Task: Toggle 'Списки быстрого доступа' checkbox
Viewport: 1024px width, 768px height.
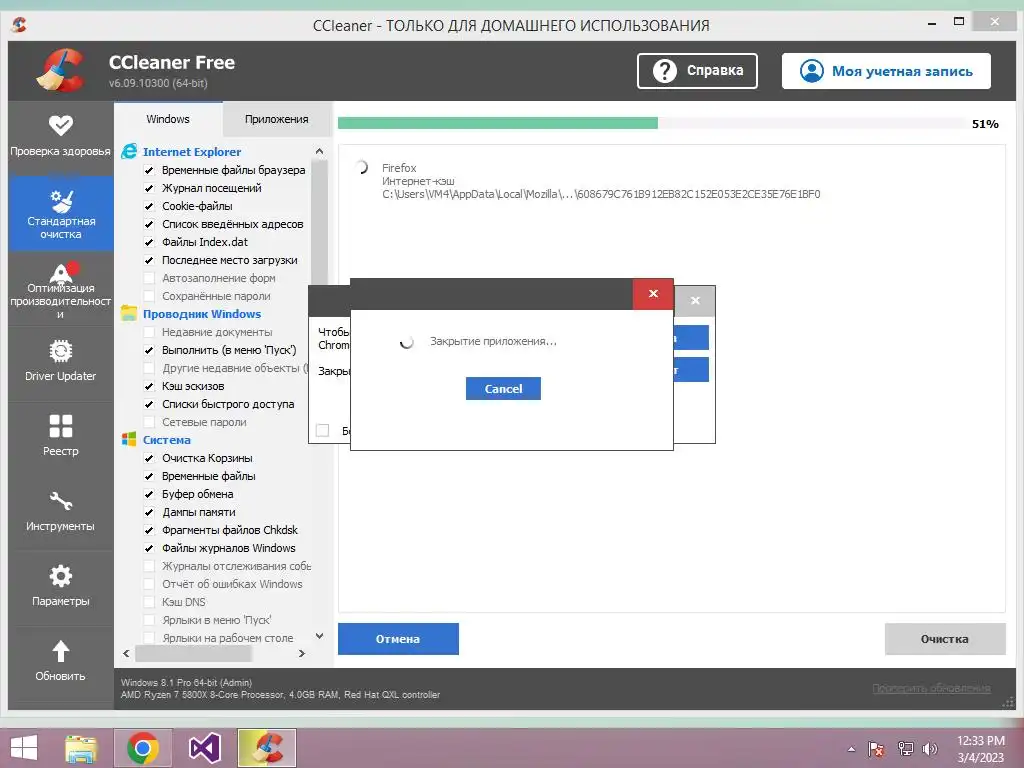Action: coord(149,404)
